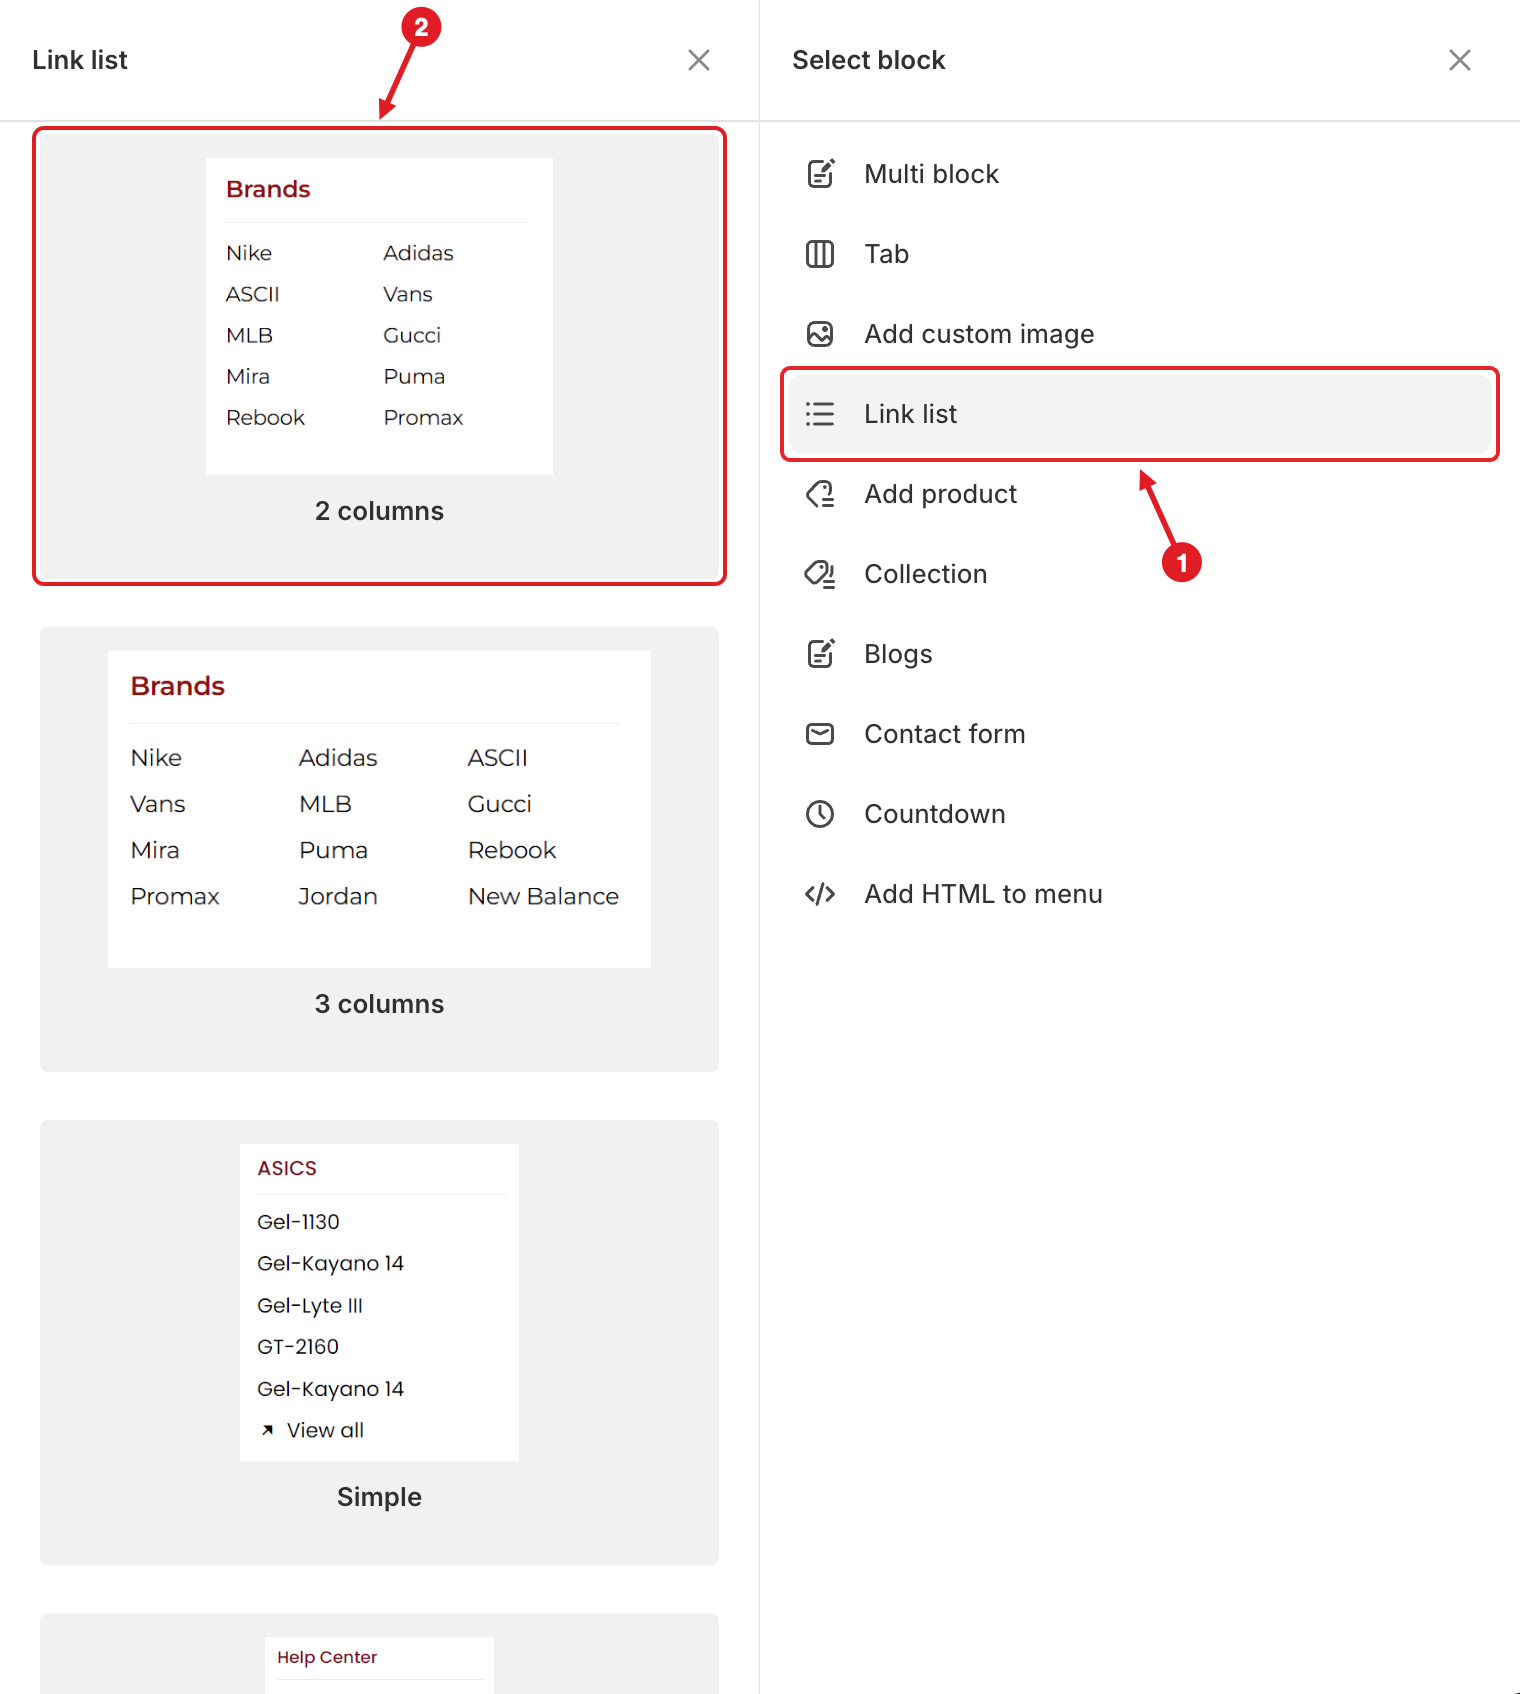The height and width of the screenshot is (1694, 1520).
Task: Select the Help Center layout preview
Action: (x=379, y=1653)
